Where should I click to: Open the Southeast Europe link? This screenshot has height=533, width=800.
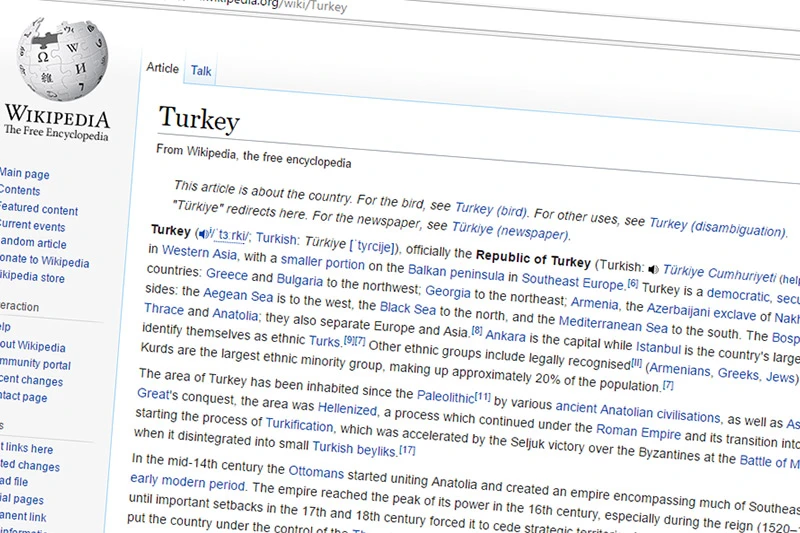click(573, 280)
